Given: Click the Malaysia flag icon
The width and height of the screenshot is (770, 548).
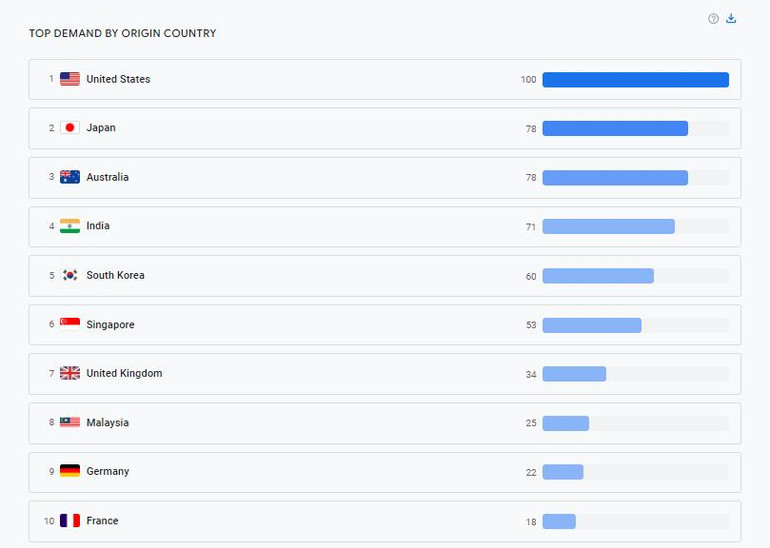Looking at the screenshot, I should [x=70, y=422].
